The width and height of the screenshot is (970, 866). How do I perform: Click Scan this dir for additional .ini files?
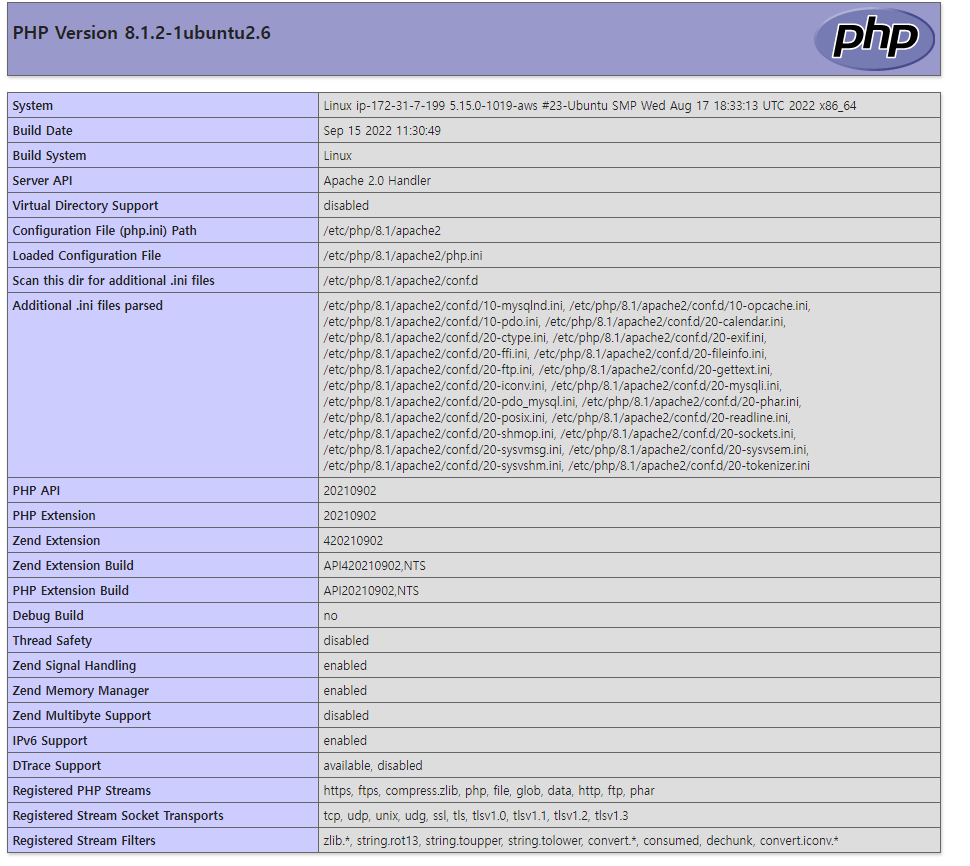click(113, 281)
